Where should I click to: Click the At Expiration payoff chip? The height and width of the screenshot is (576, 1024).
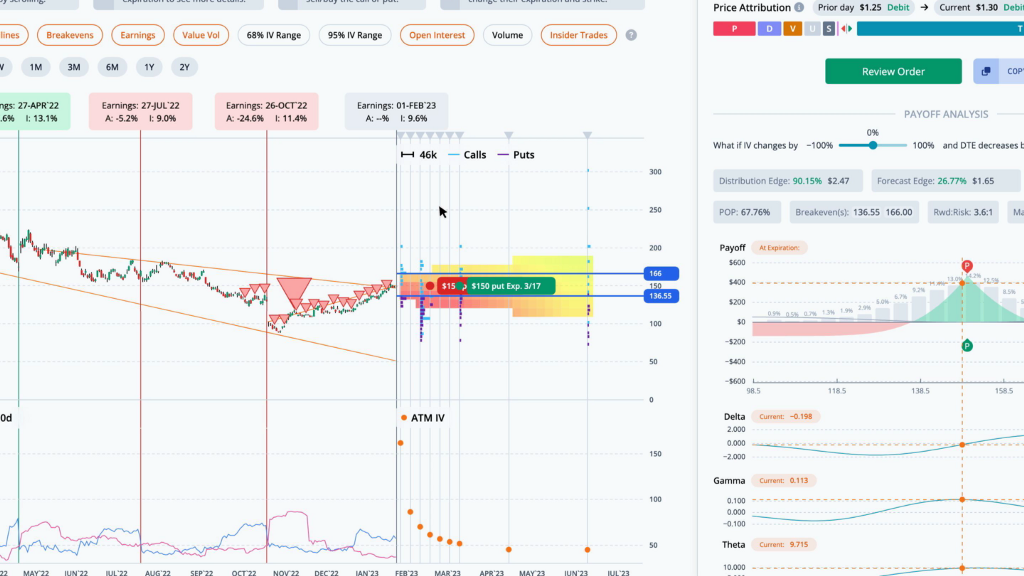click(x=779, y=248)
